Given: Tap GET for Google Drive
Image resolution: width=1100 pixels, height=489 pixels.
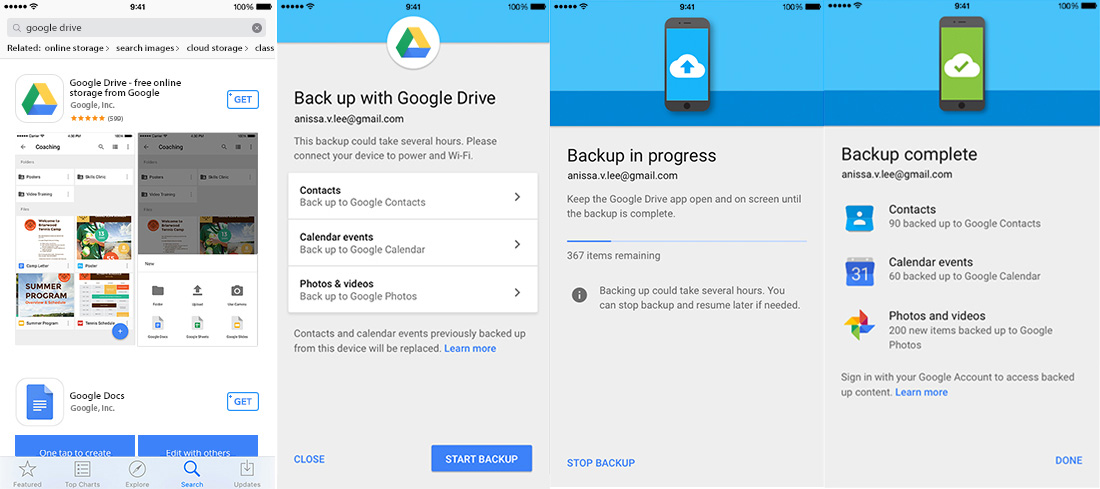Looking at the screenshot, I should (243, 99).
